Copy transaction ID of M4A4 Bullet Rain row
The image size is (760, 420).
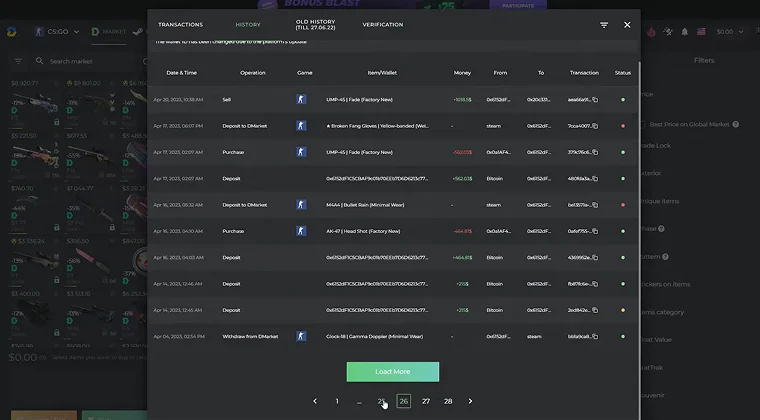pos(595,205)
